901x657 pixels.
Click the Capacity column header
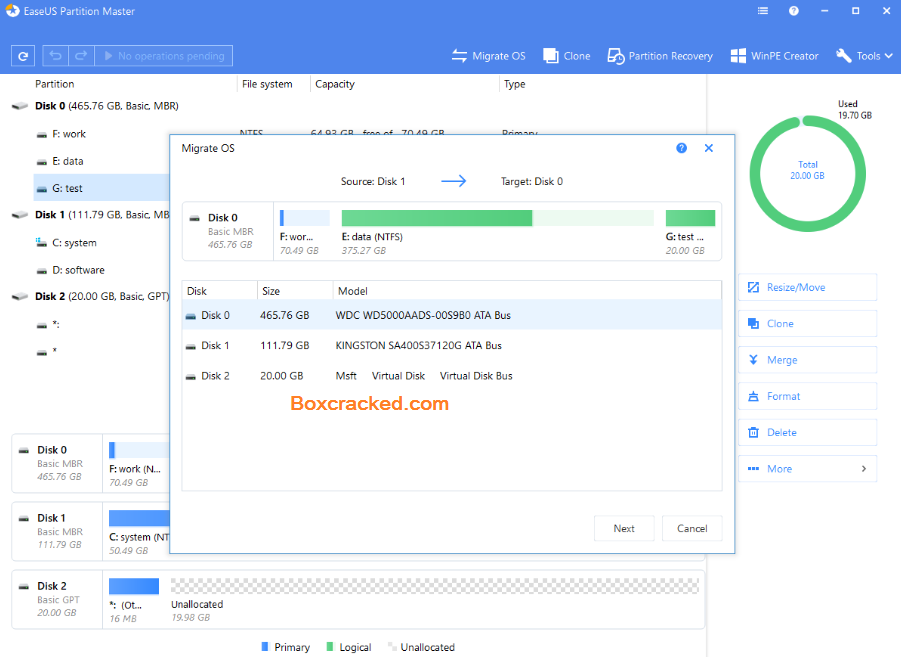tap(335, 84)
